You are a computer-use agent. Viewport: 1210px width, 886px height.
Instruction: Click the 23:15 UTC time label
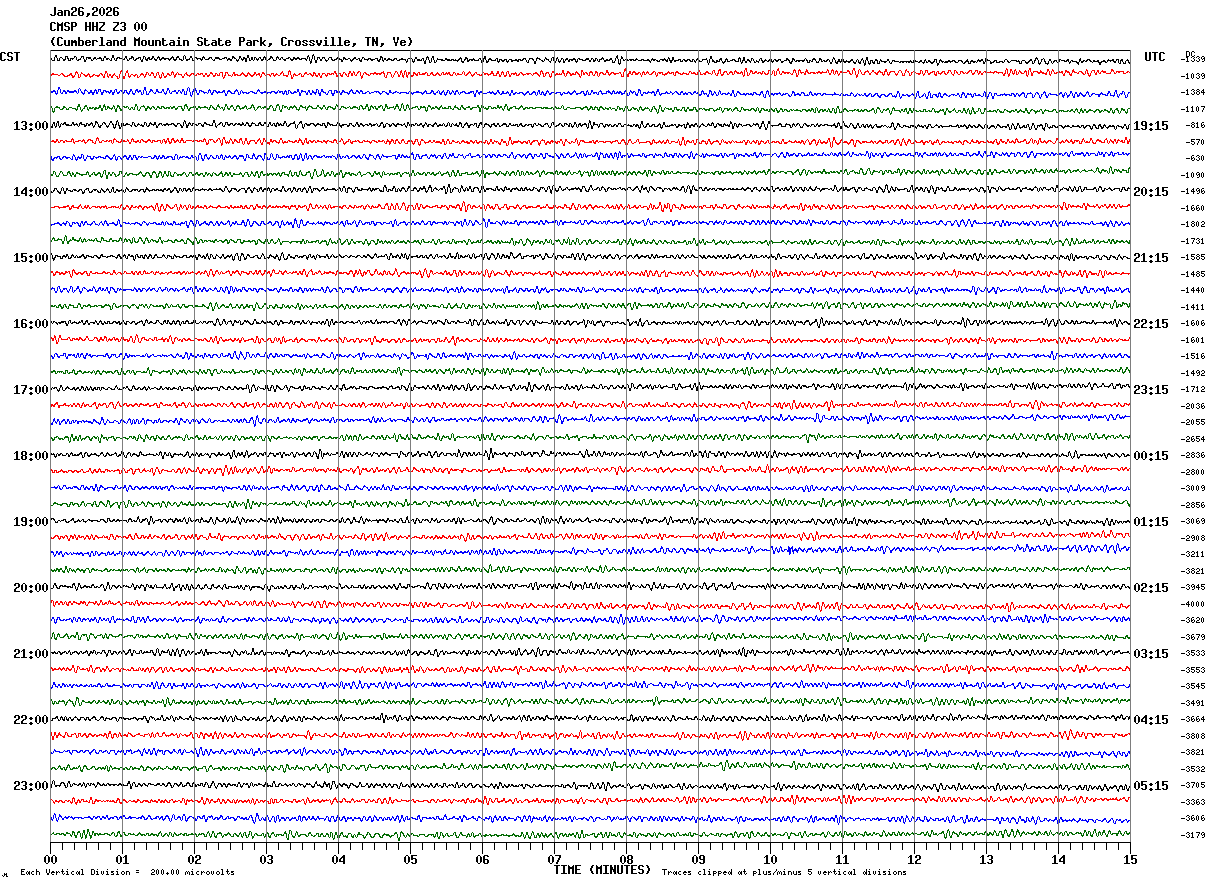(1151, 390)
